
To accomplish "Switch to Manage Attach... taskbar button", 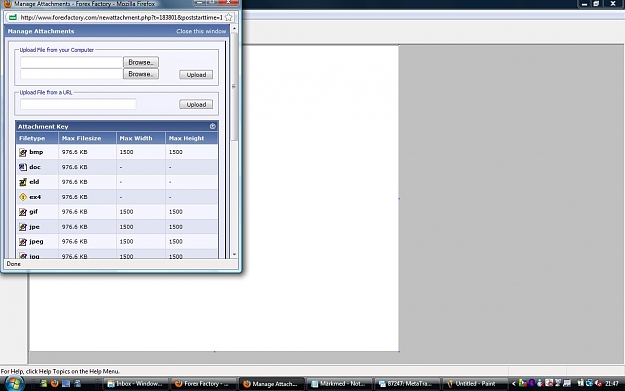I will coord(271,383).
